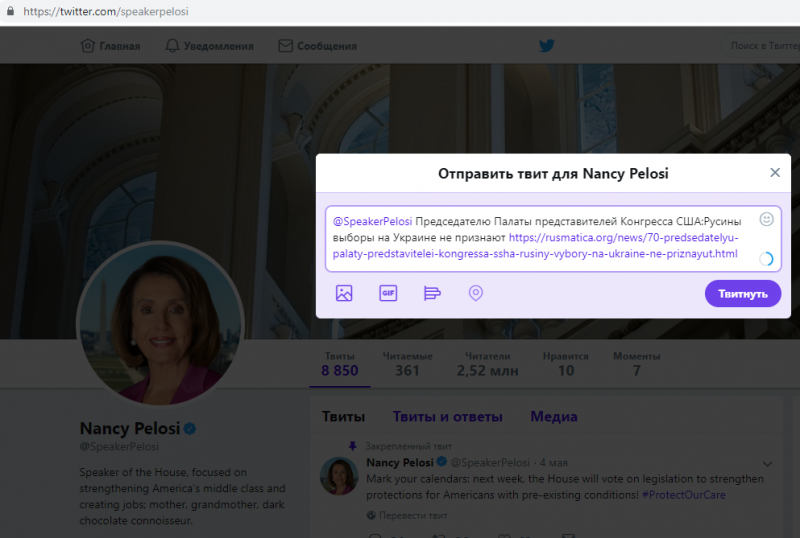Viewport: 800px width, 538px height.
Task: Open the emoji picker in tweet box
Action: [x=766, y=219]
